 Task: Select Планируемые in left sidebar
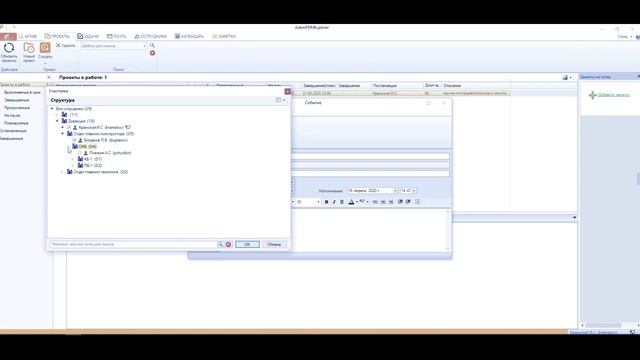(x=16, y=123)
